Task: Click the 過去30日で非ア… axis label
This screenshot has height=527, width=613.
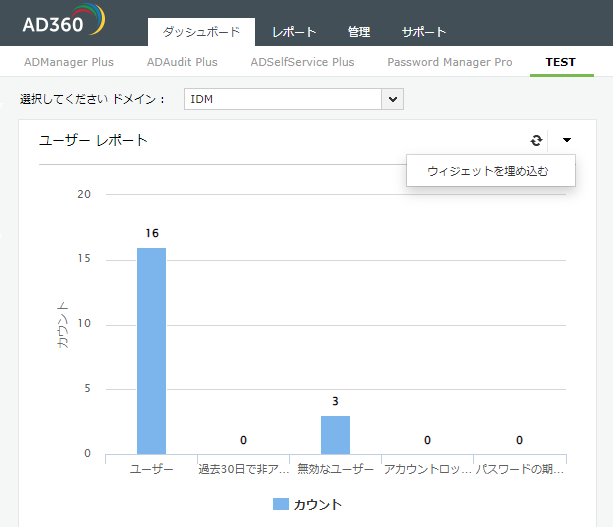Action: pos(243,468)
